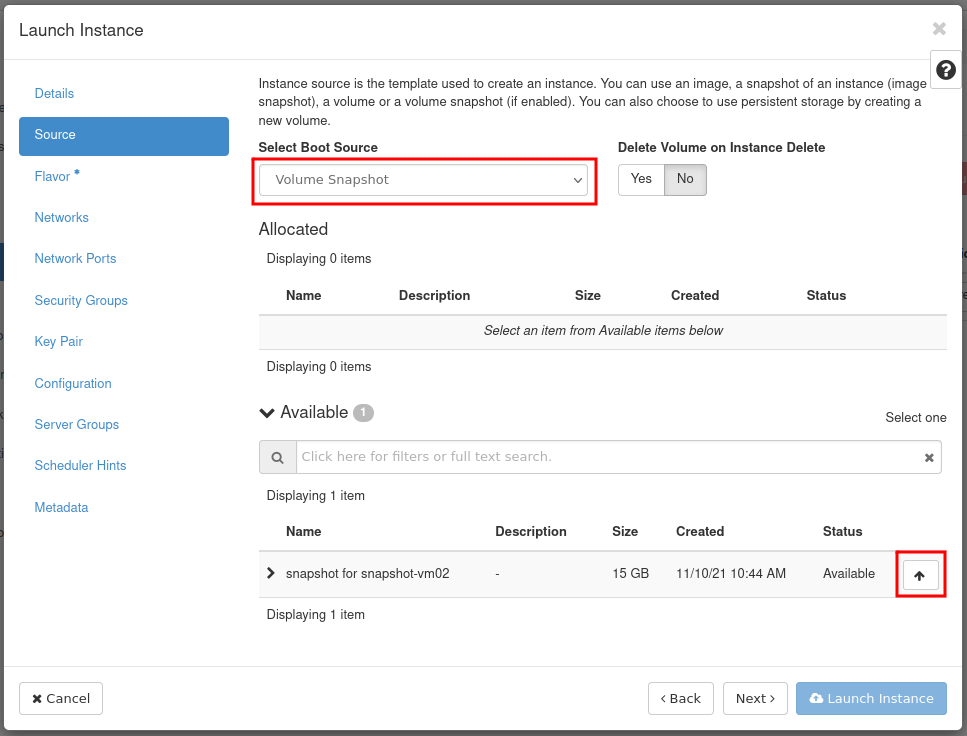Click the Launch Instance button
Image resolution: width=967 pixels, height=736 pixels.
871,698
